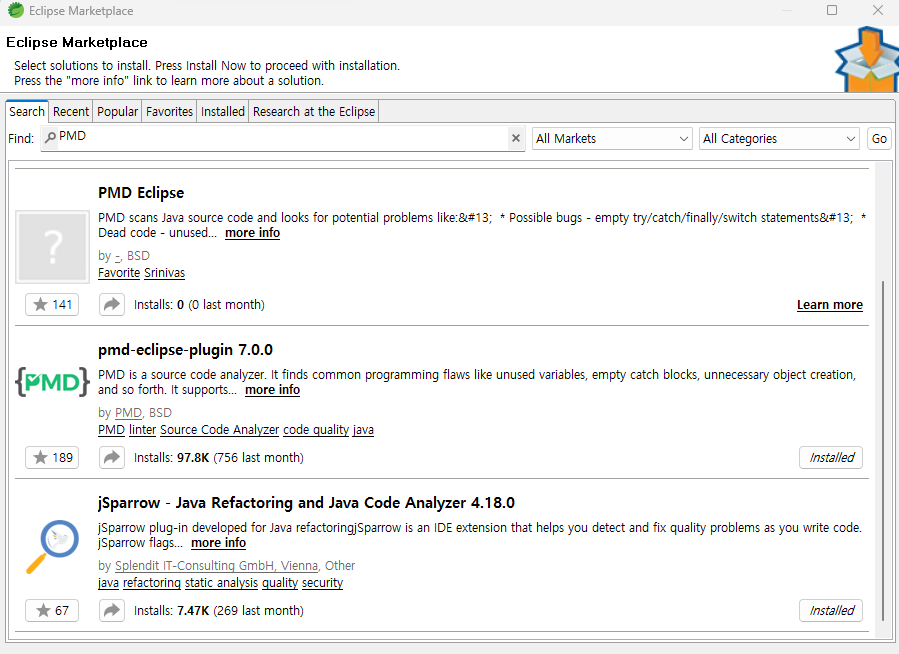Click the PMD tag under pmd-eclipse-plugin

coord(111,430)
